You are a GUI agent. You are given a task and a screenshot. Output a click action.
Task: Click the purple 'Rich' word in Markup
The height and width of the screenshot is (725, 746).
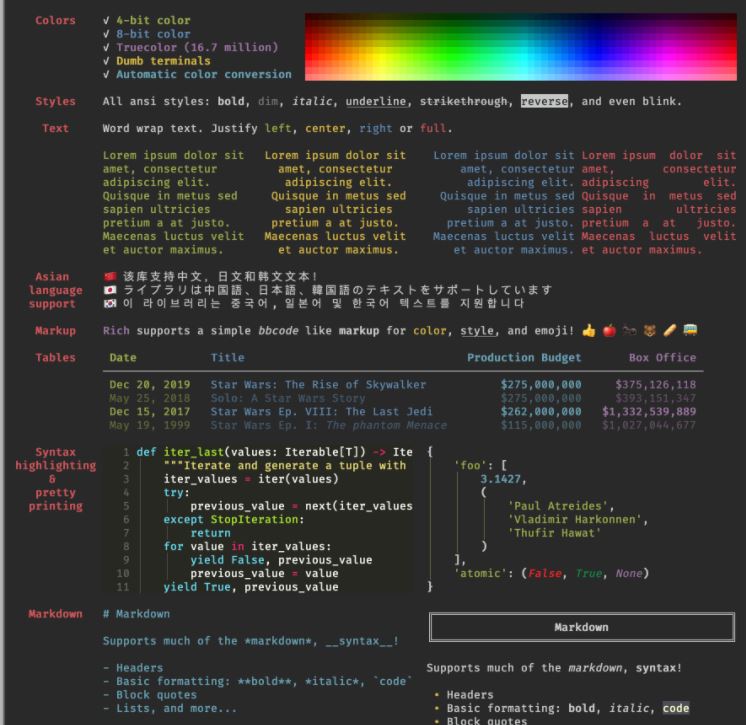point(116,331)
